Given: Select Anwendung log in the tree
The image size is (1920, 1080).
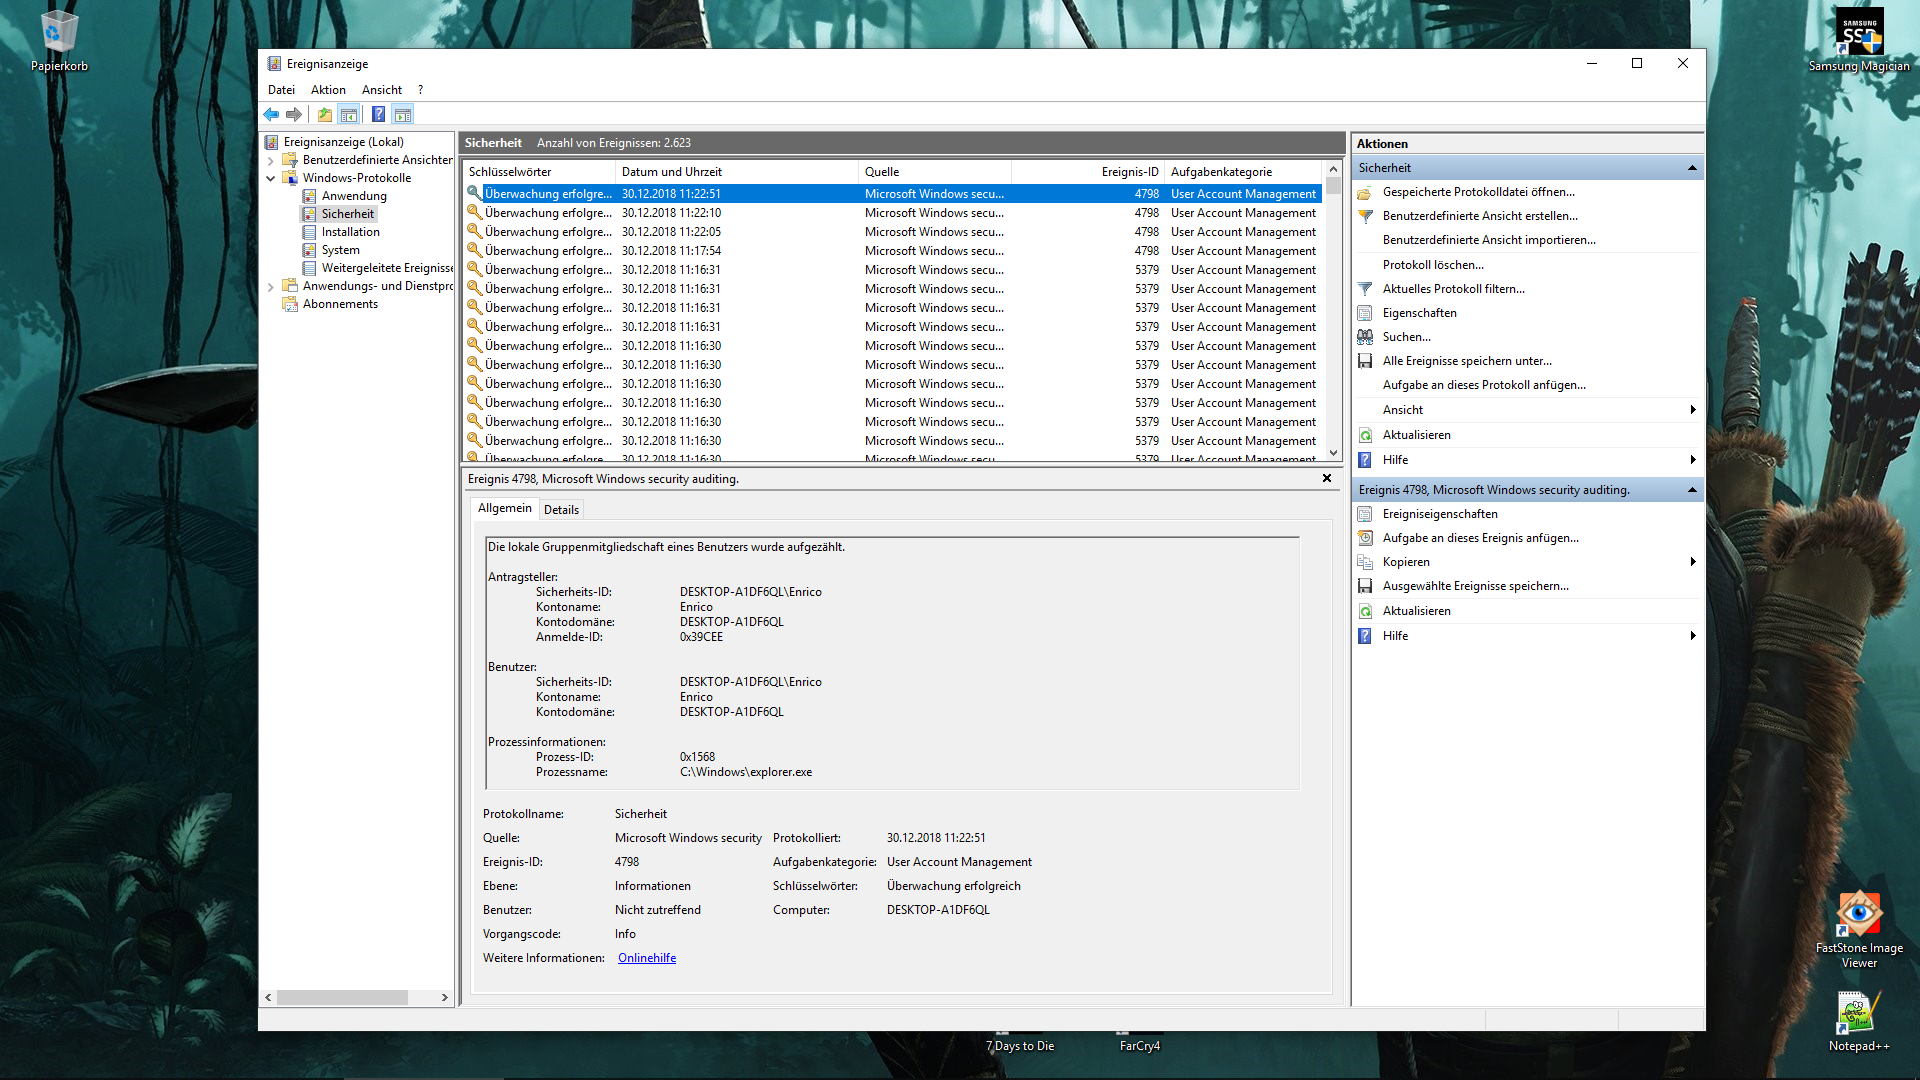Looking at the screenshot, I should point(354,196).
